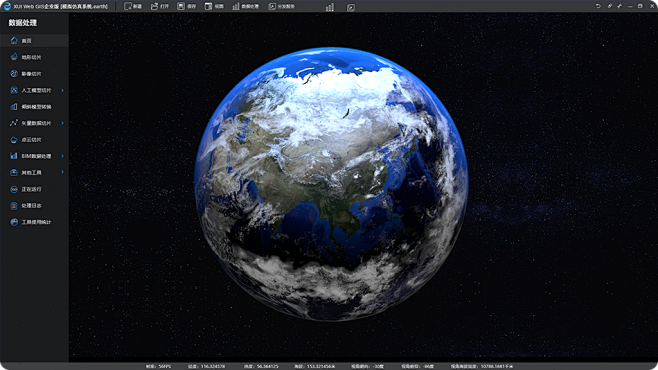Open 倾斜模型转换 oblique model conversion
The height and width of the screenshot is (370, 658).
[34, 107]
